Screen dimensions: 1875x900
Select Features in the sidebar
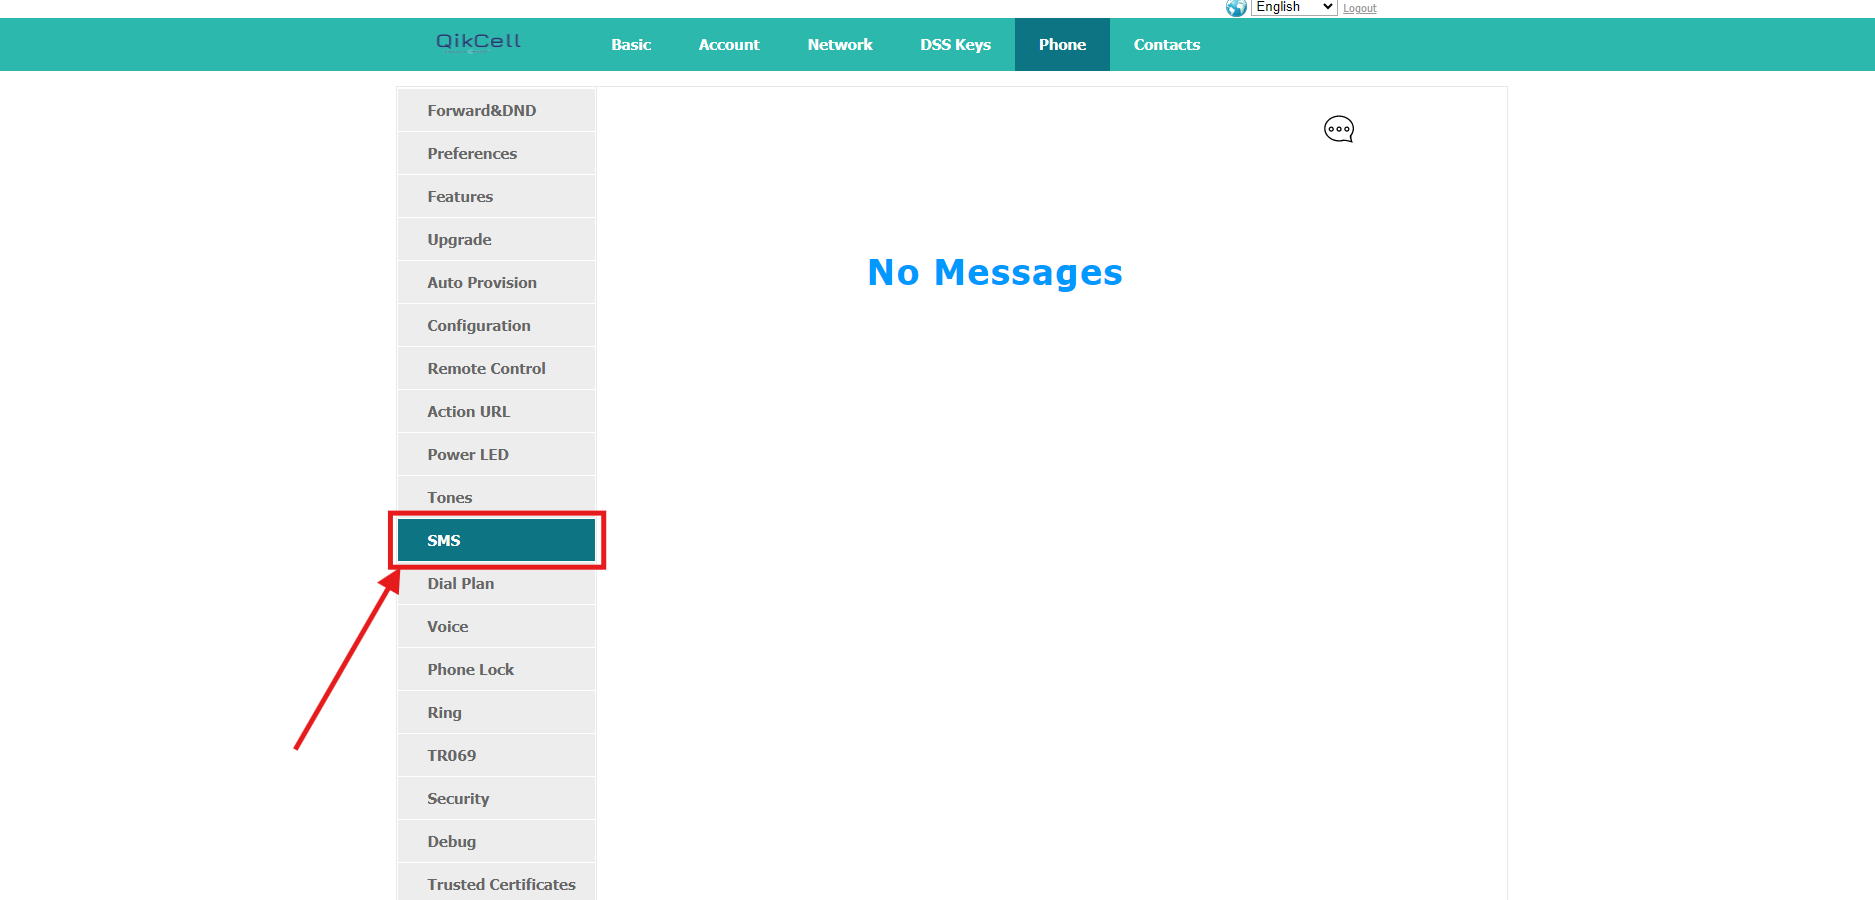496,196
